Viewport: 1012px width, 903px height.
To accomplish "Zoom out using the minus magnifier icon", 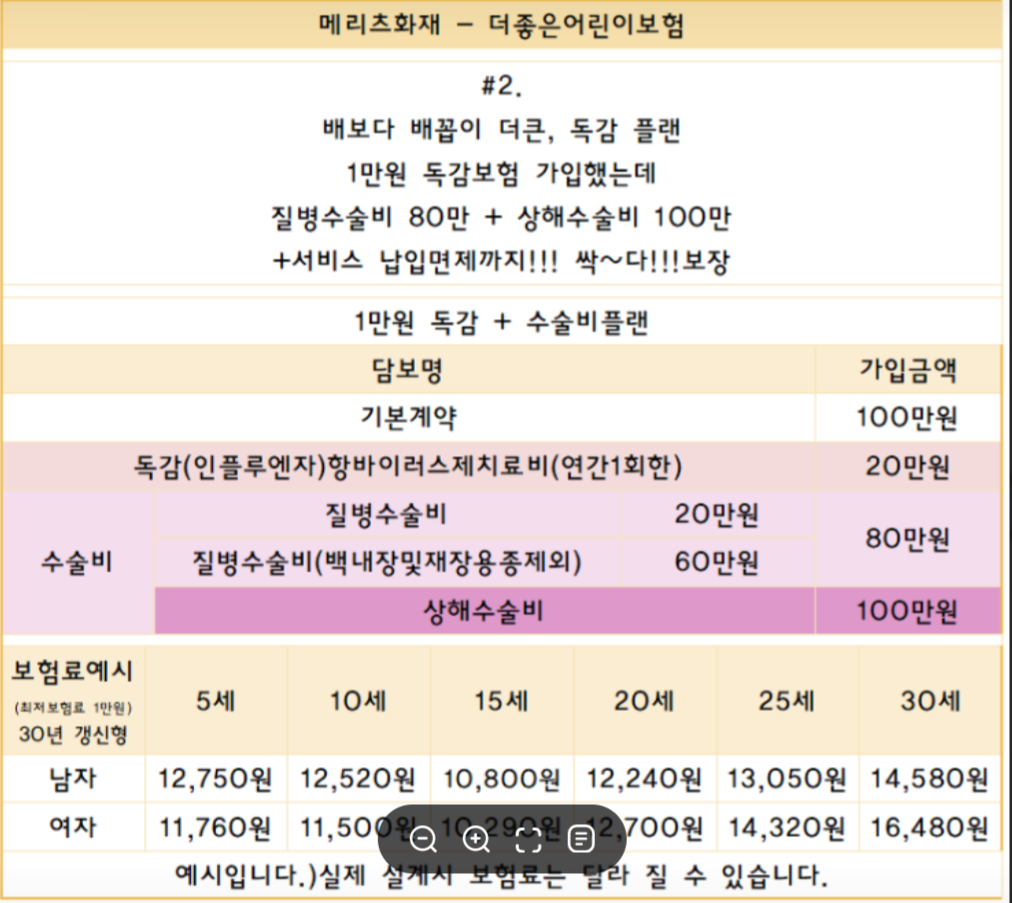I will point(423,839).
